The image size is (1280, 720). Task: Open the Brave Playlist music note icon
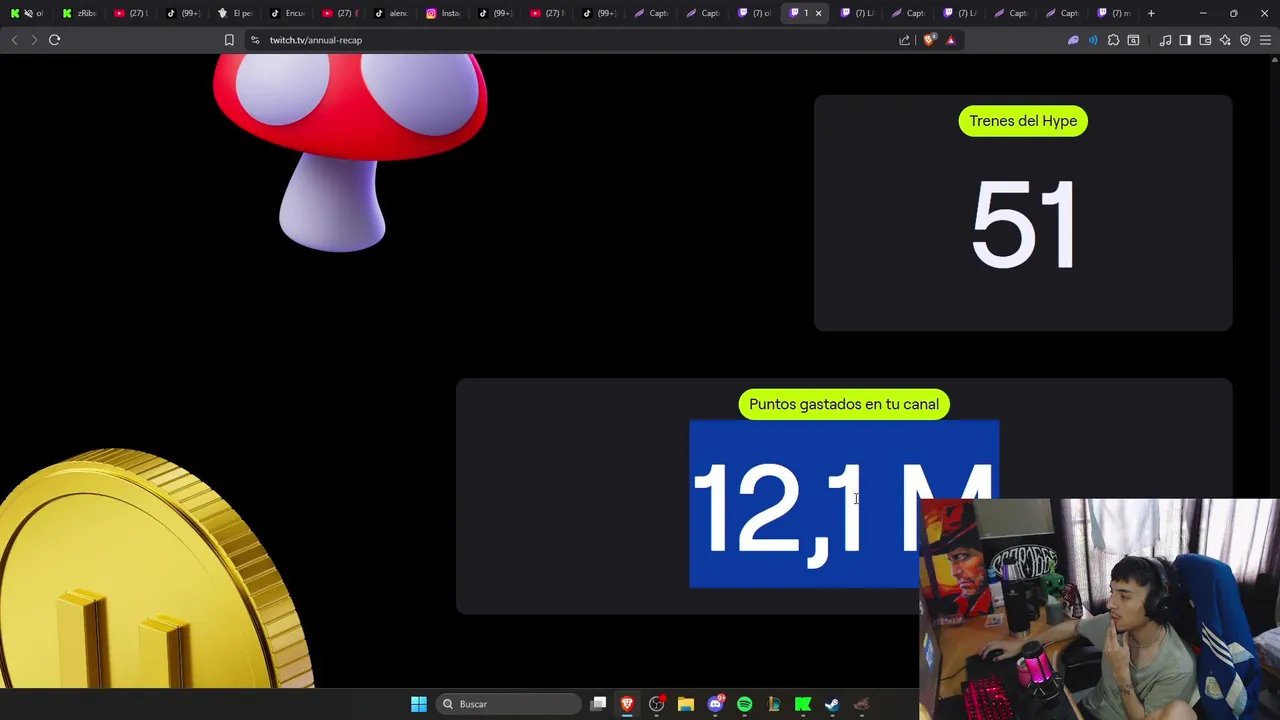pyautogui.click(x=1165, y=40)
